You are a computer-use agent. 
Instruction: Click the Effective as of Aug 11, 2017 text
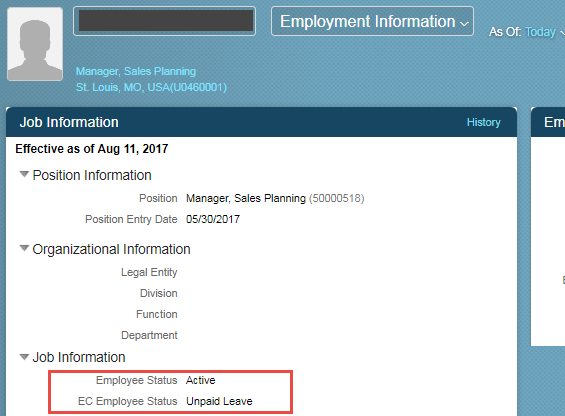click(92, 149)
